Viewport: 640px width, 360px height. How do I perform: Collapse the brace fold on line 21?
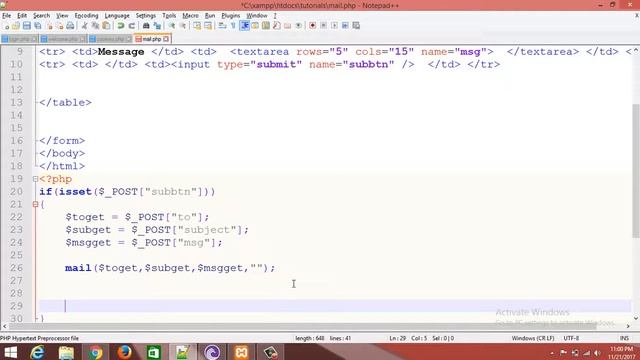click(x=35, y=204)
